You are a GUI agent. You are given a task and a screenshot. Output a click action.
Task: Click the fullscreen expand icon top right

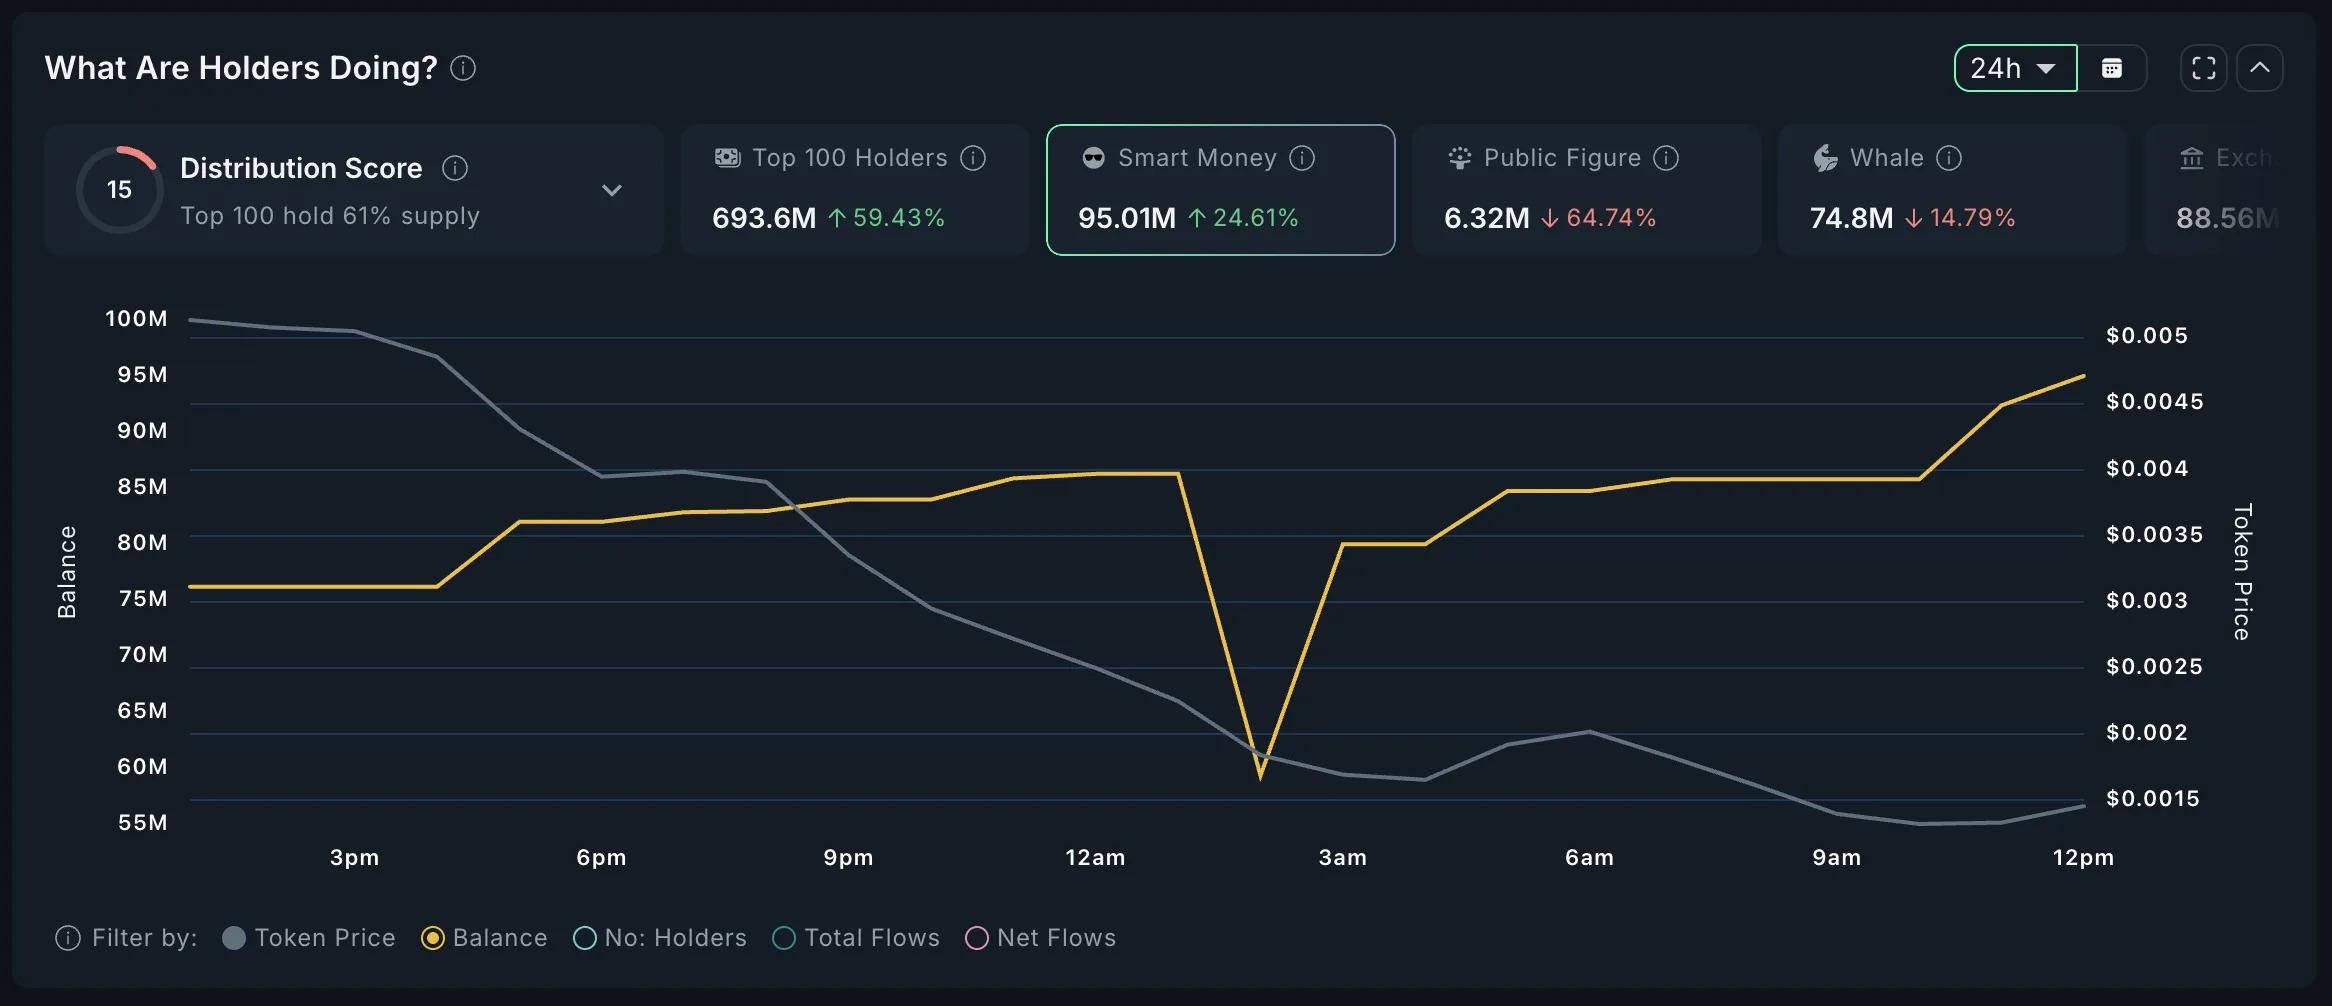pos(2203,67)
